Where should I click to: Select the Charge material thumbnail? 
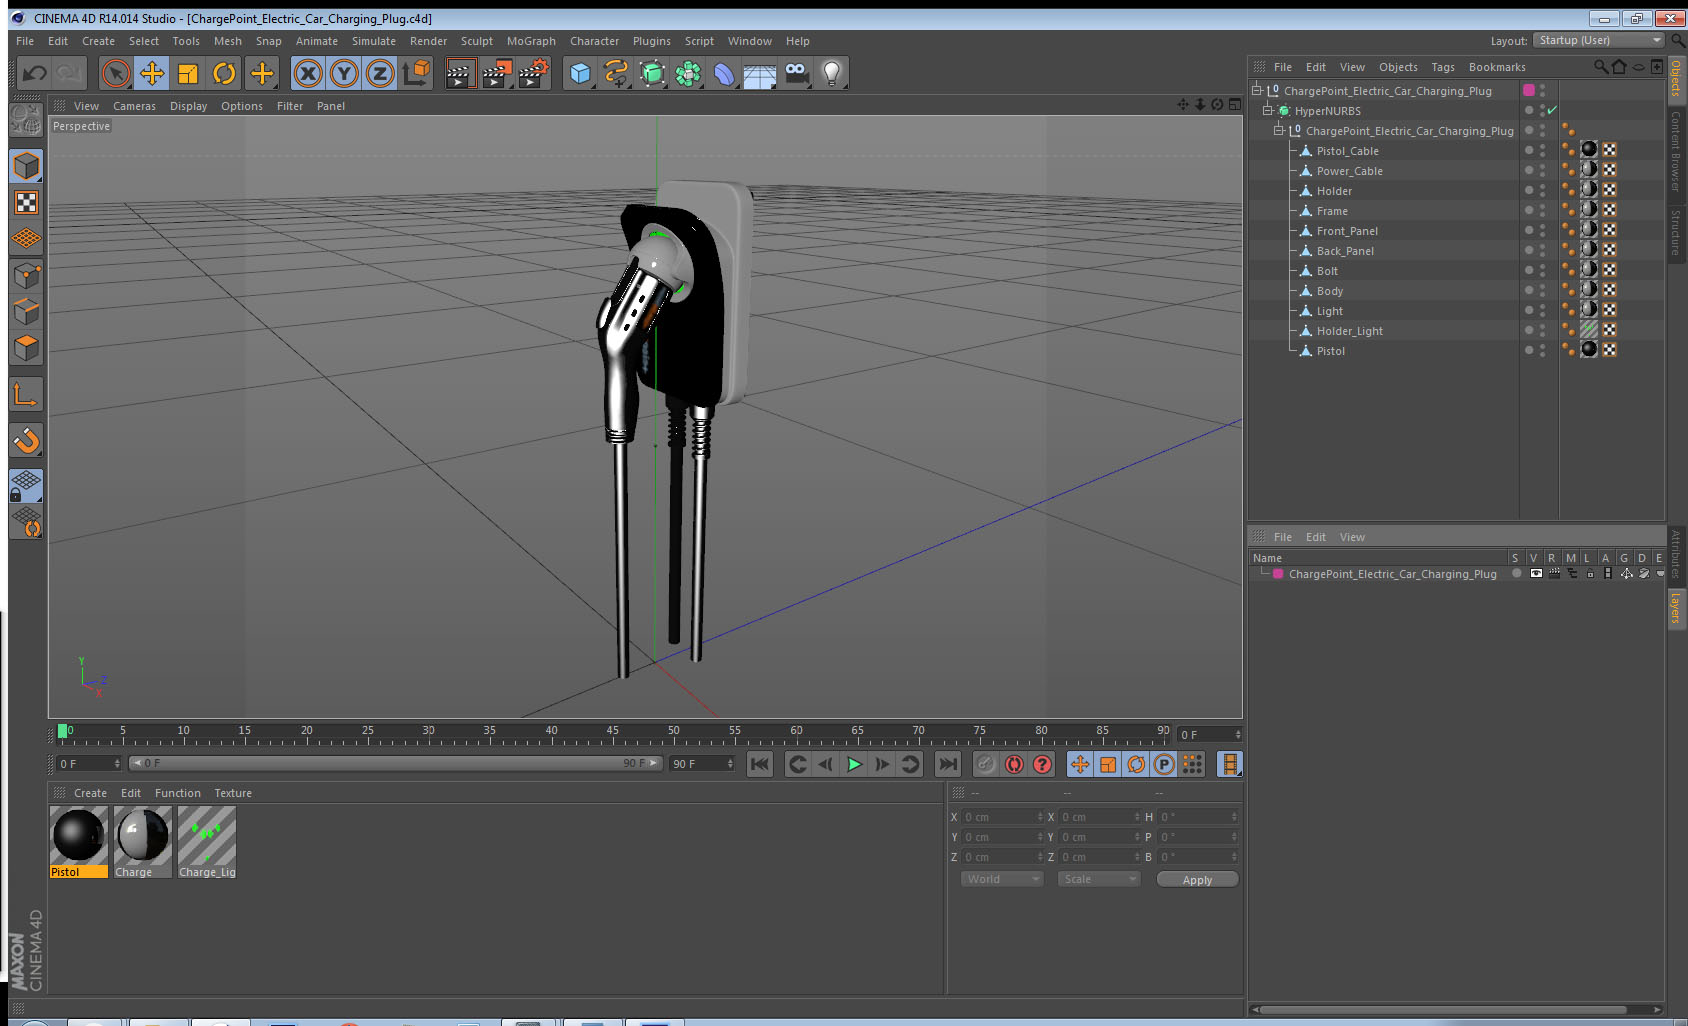pos(143,836)
